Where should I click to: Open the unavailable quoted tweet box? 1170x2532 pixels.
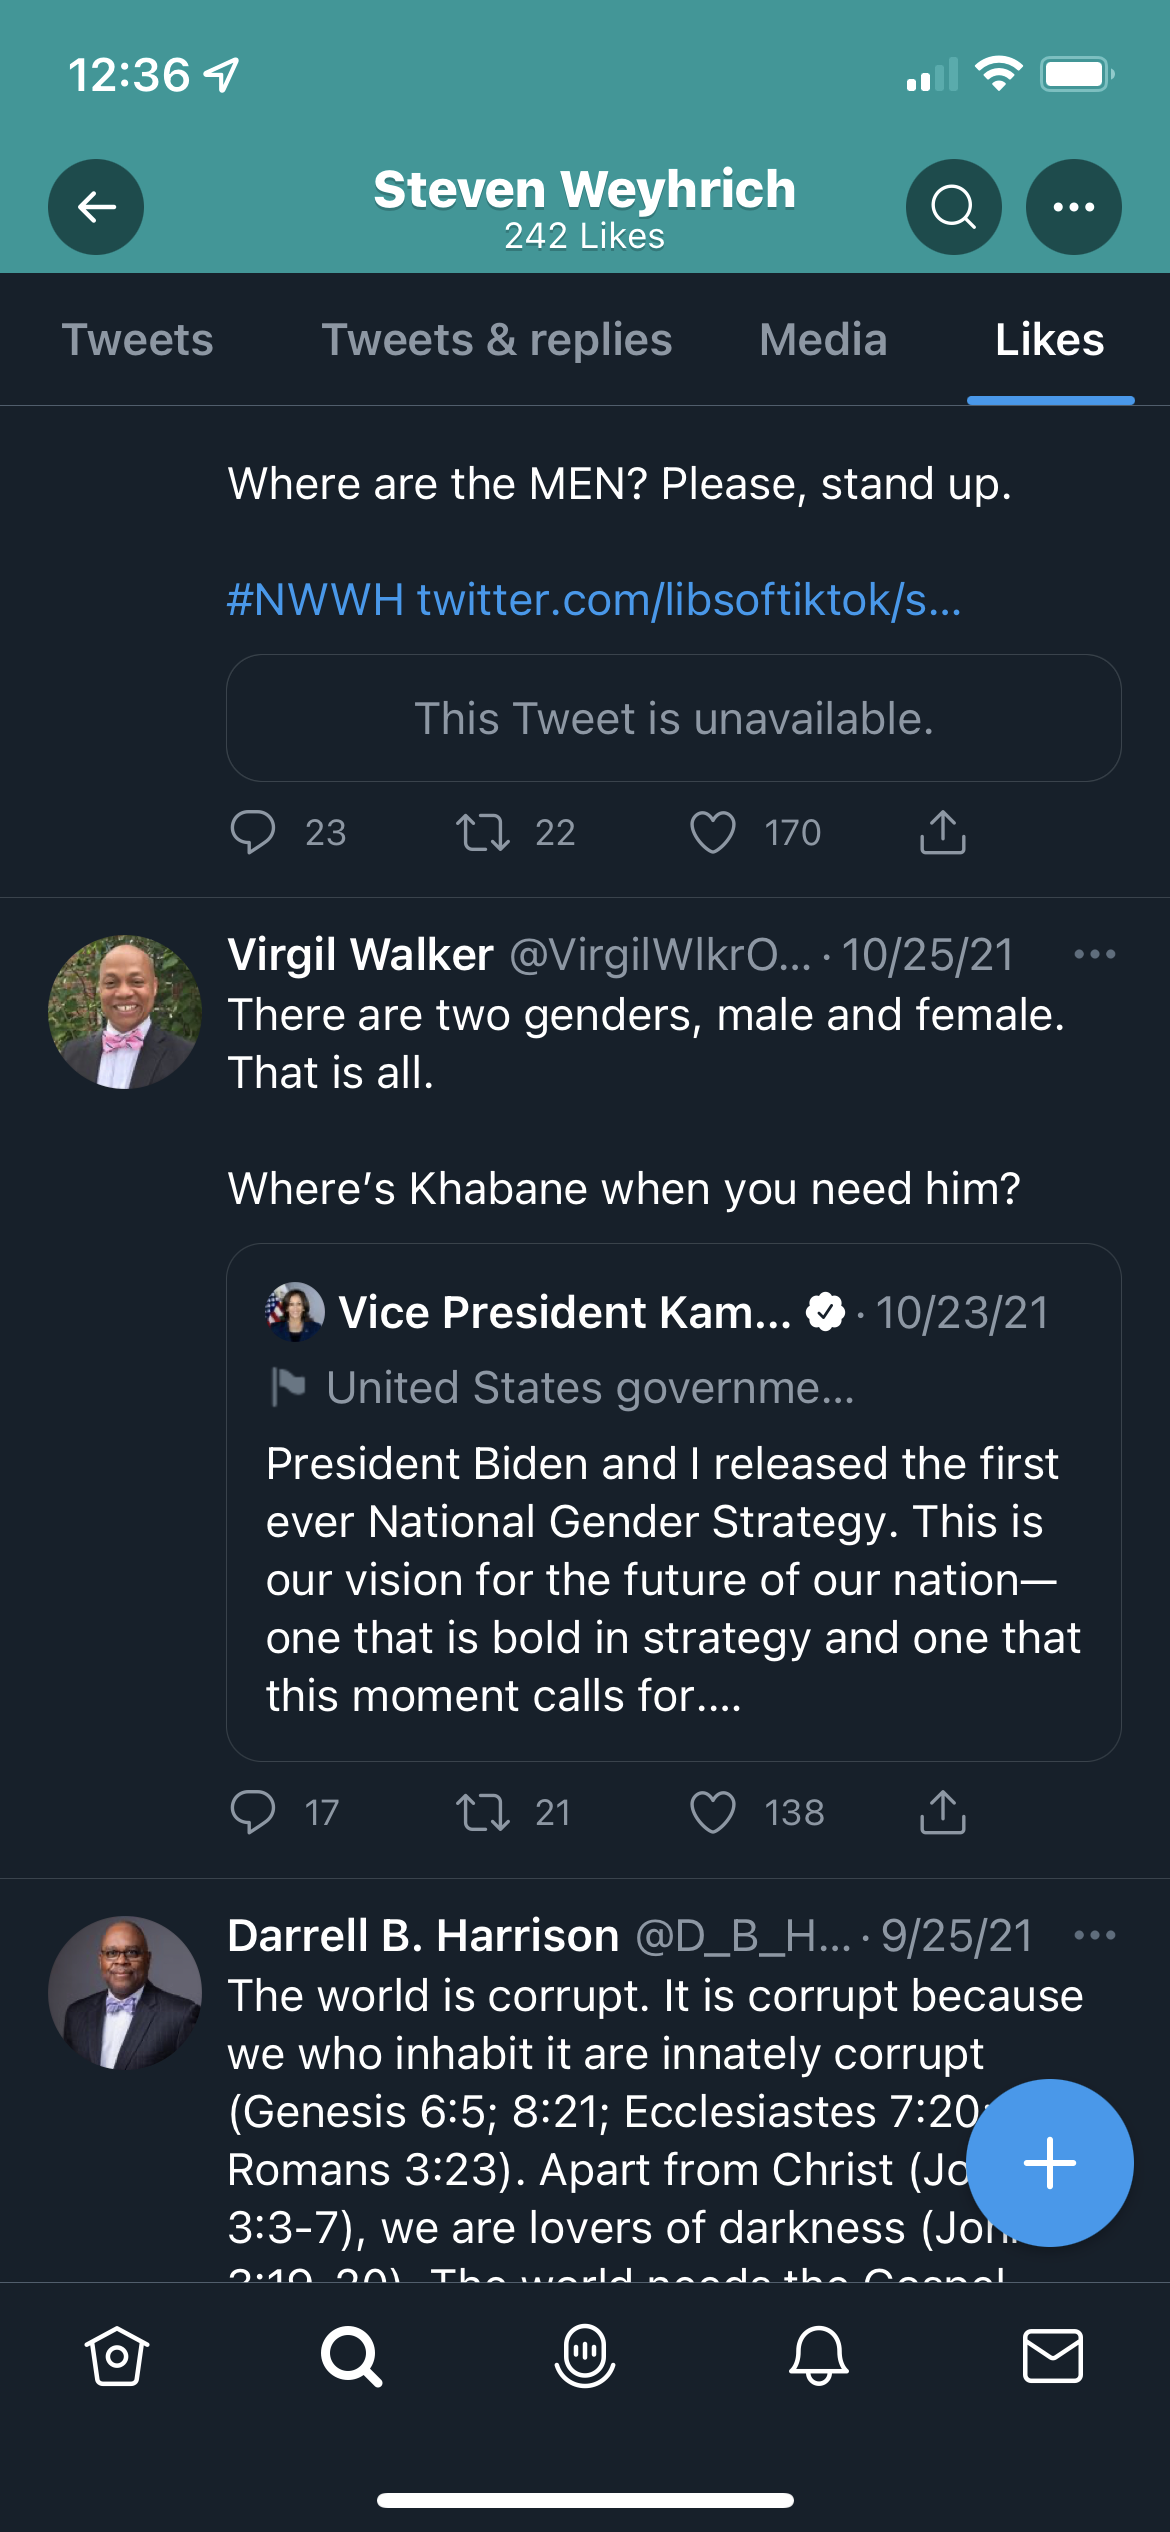pos(674,718)
